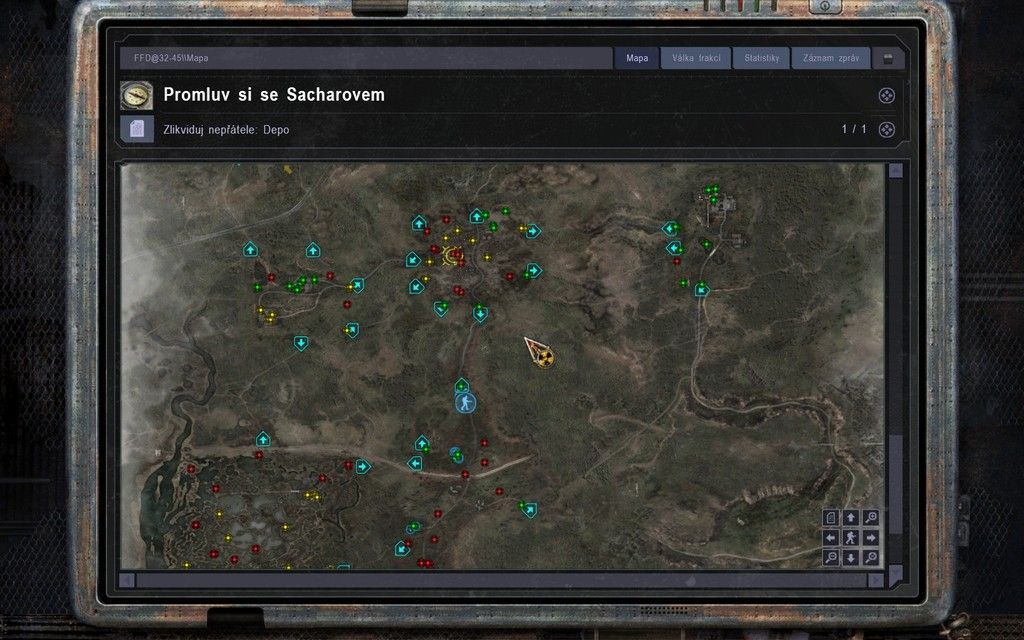Click the yellow circular target marker on map
The width and height of the screenshot is (1024, 640).
coord(453,255)
